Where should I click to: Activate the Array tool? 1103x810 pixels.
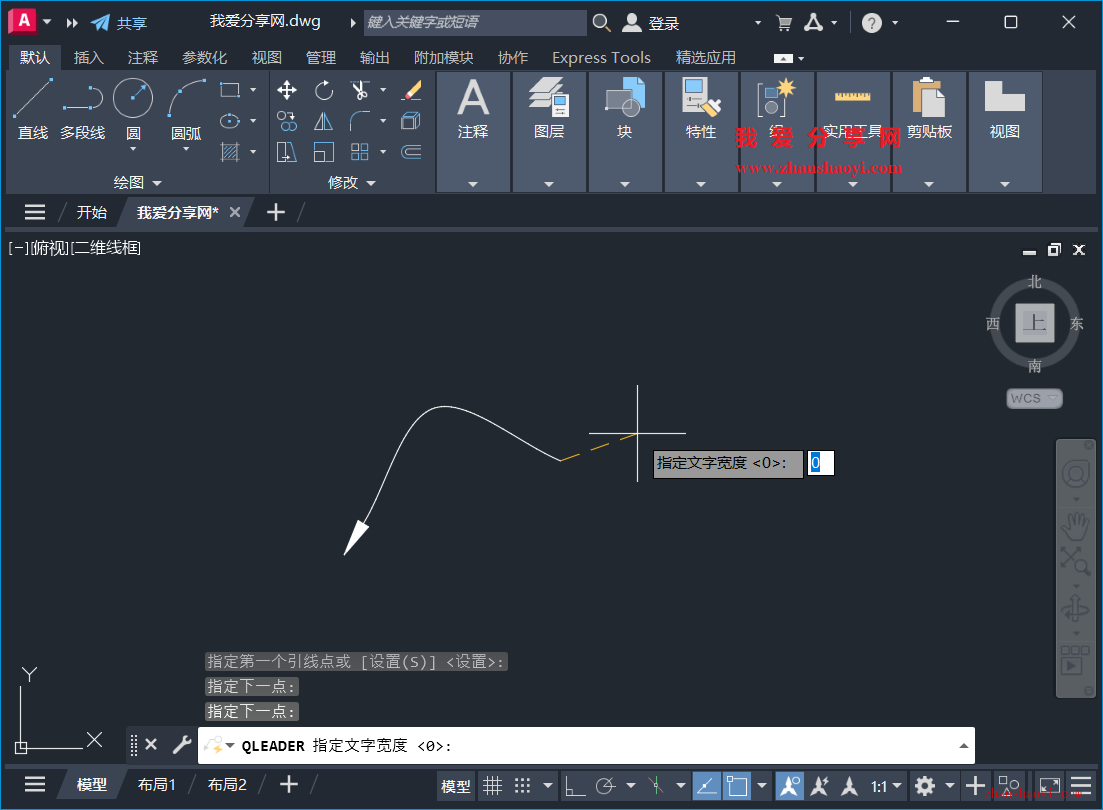click(359, 152)
